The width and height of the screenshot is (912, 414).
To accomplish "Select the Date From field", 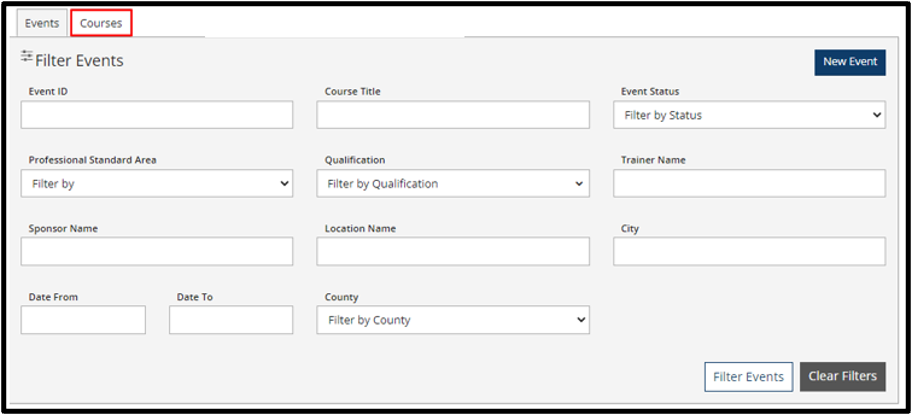I will (83, 320).
